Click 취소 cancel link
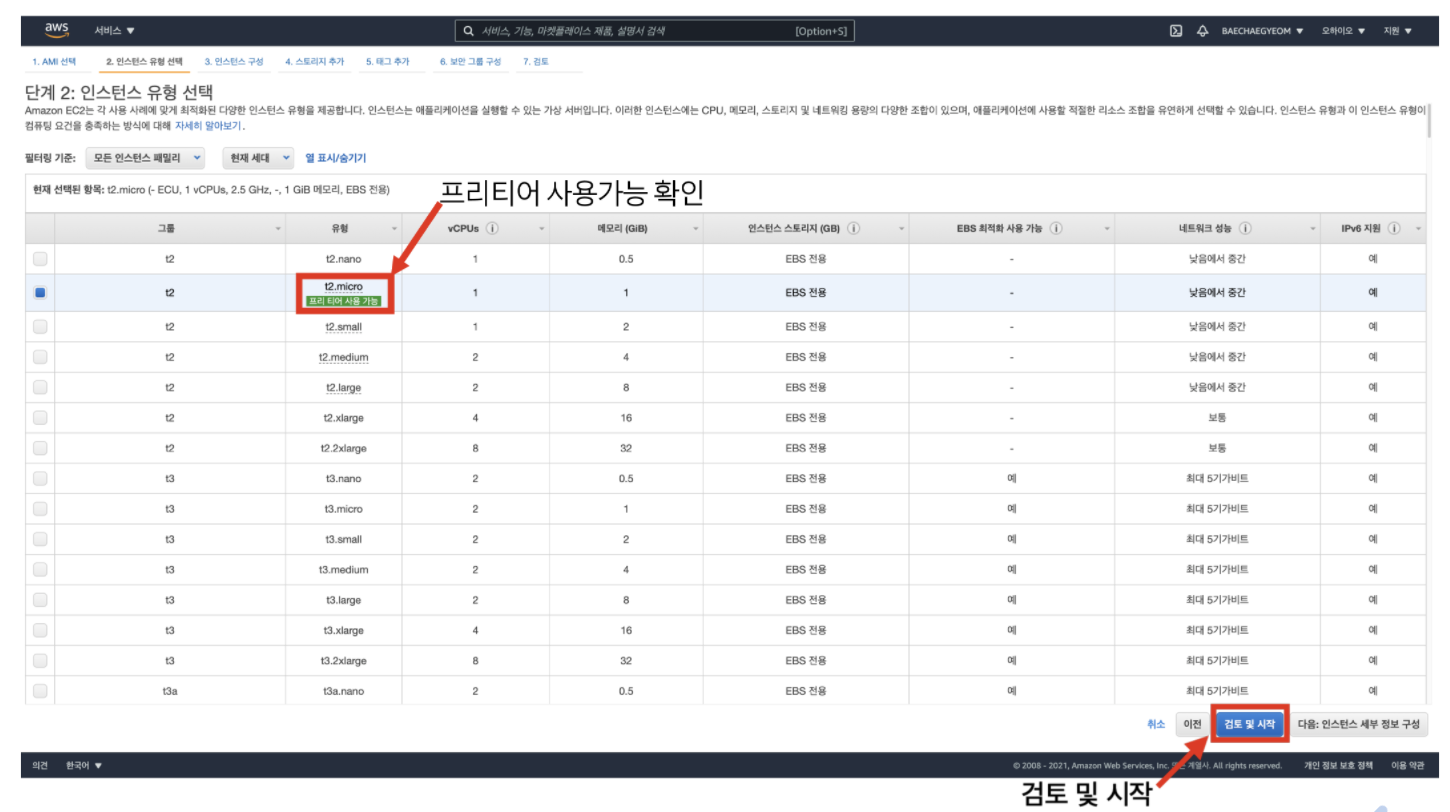 coord(1156,724)
